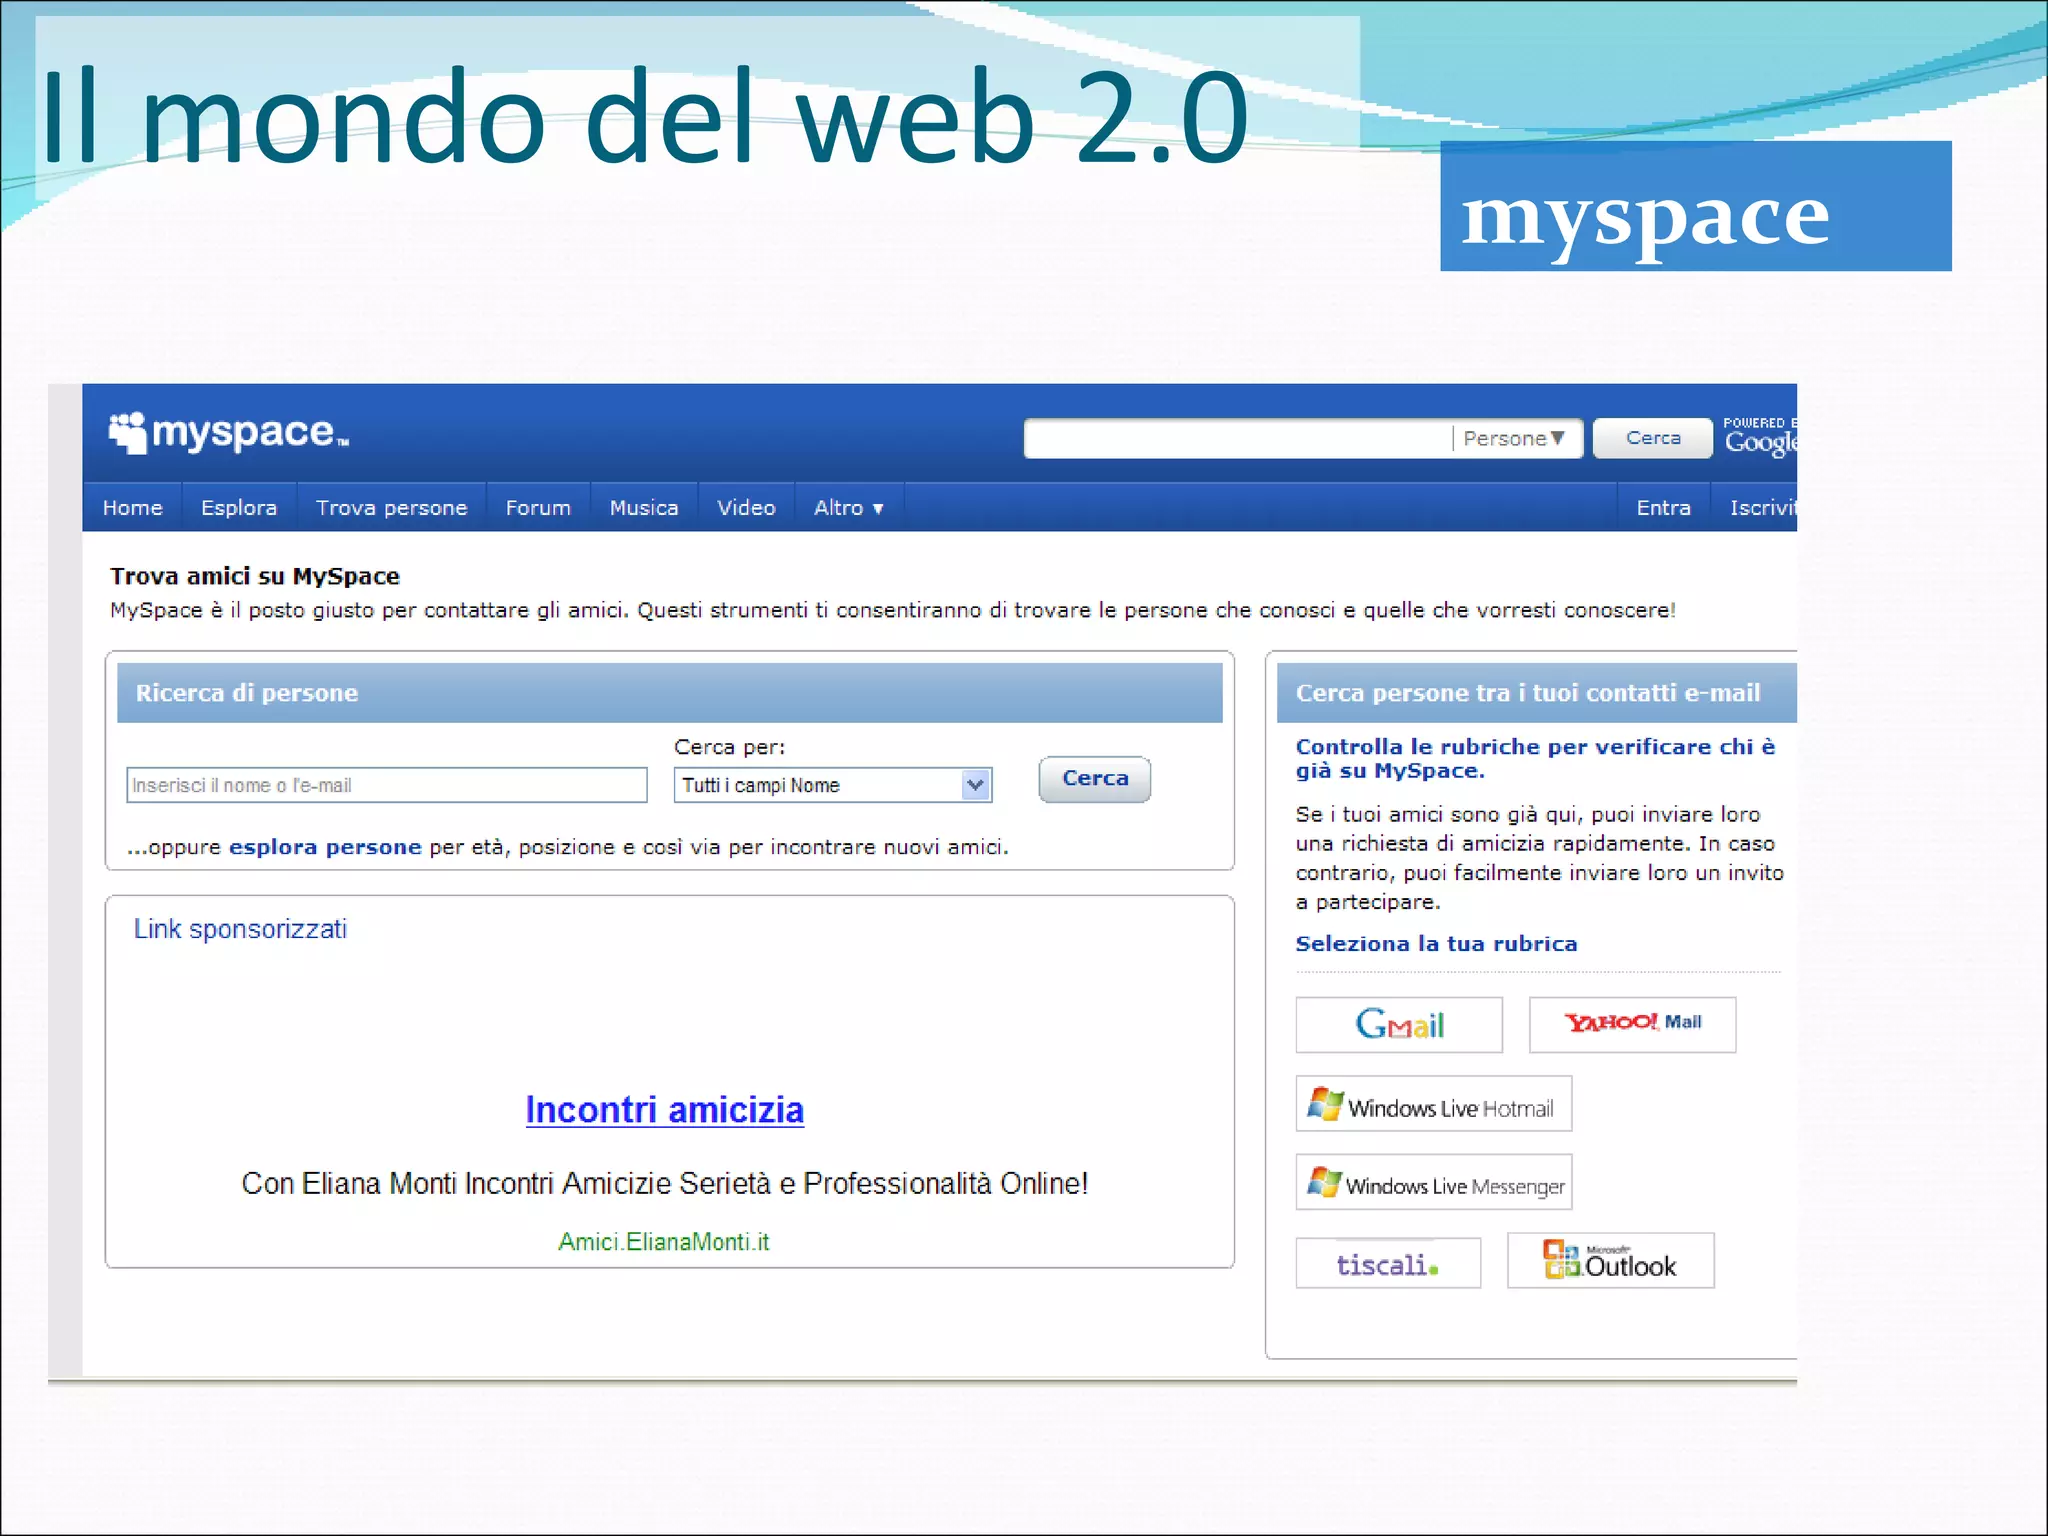The image size is (2048, 1536).
Task: Click the 'Ricerca di persone' panel header
Action: click(669, 693)
